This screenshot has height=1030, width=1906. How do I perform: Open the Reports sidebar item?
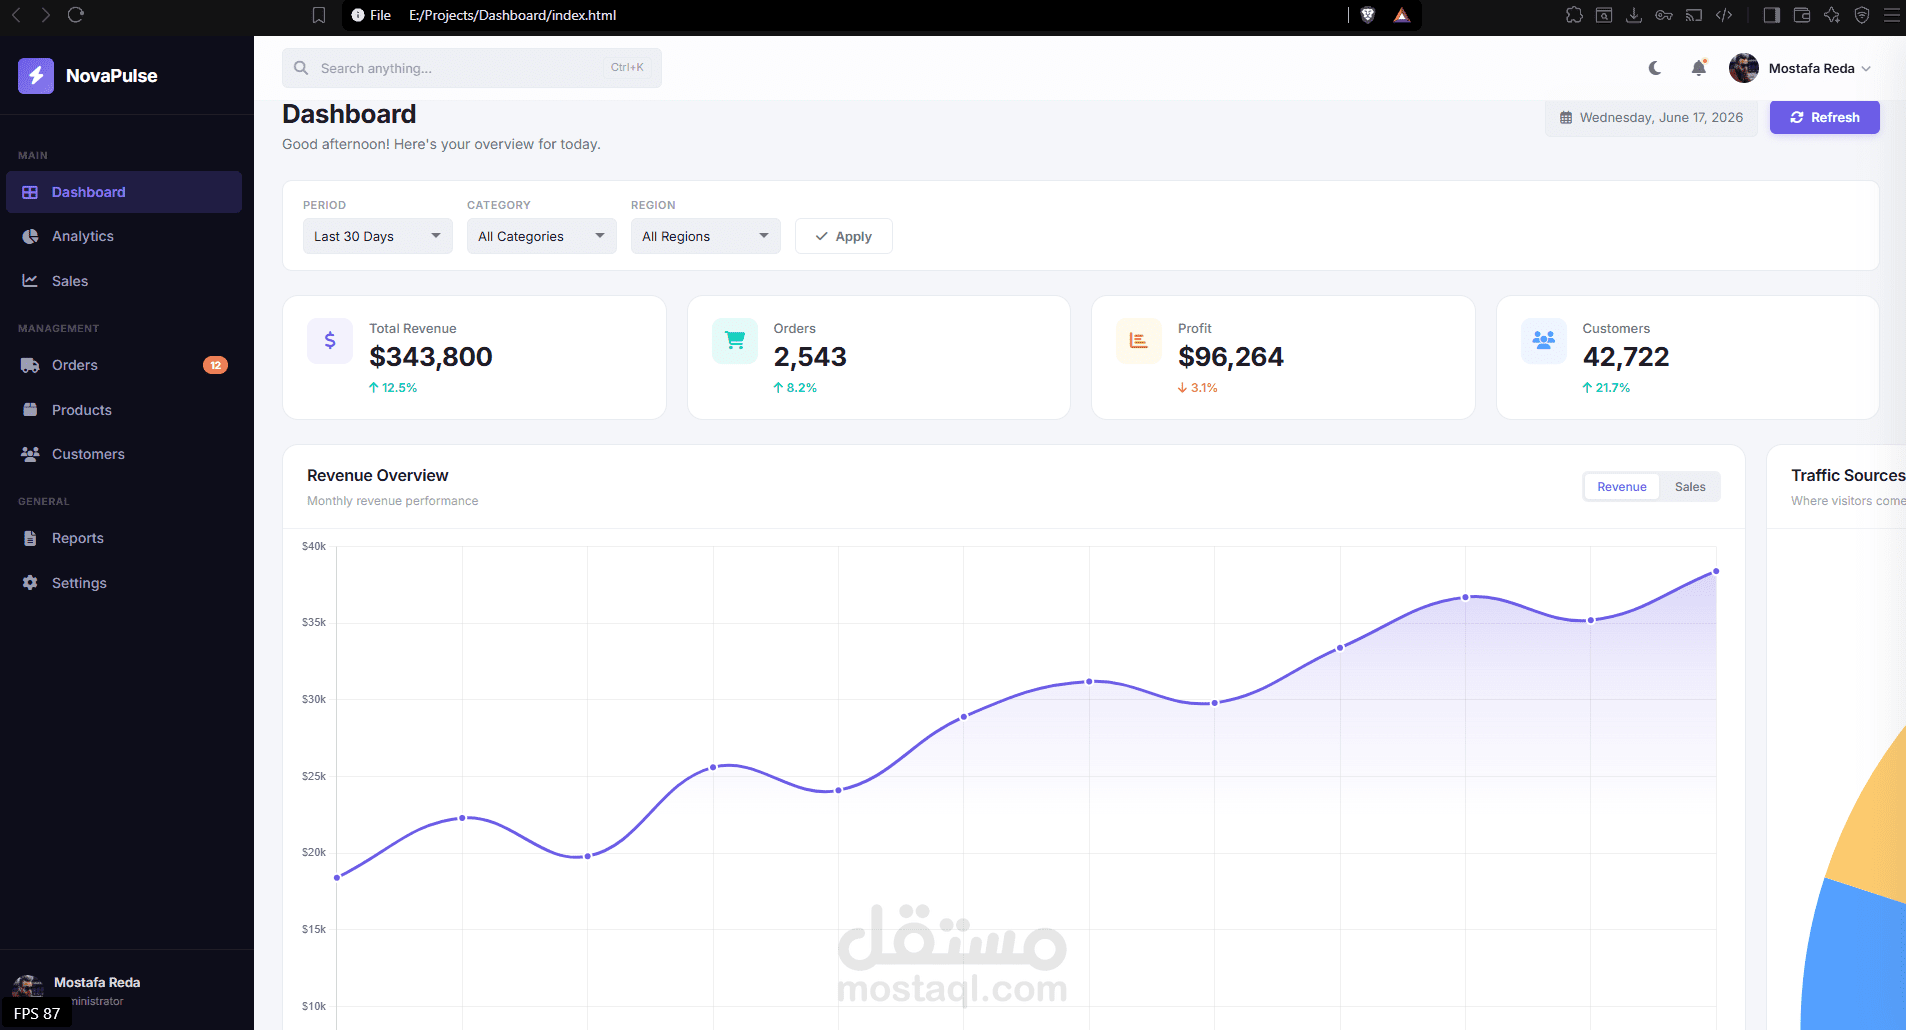tap(124, 538)
